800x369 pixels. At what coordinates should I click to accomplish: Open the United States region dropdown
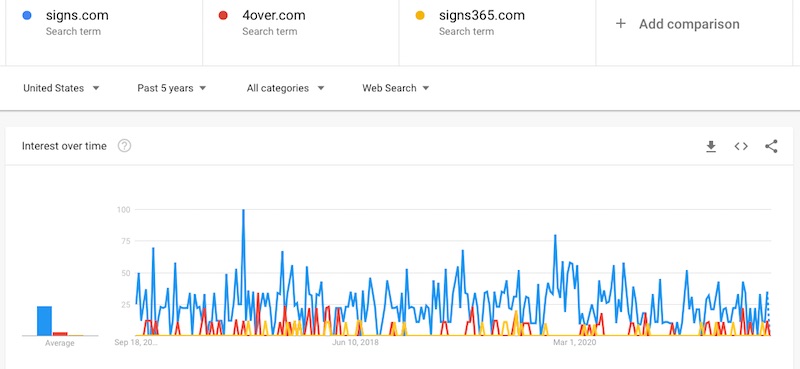pyautogui.click(x=61, y=88)
